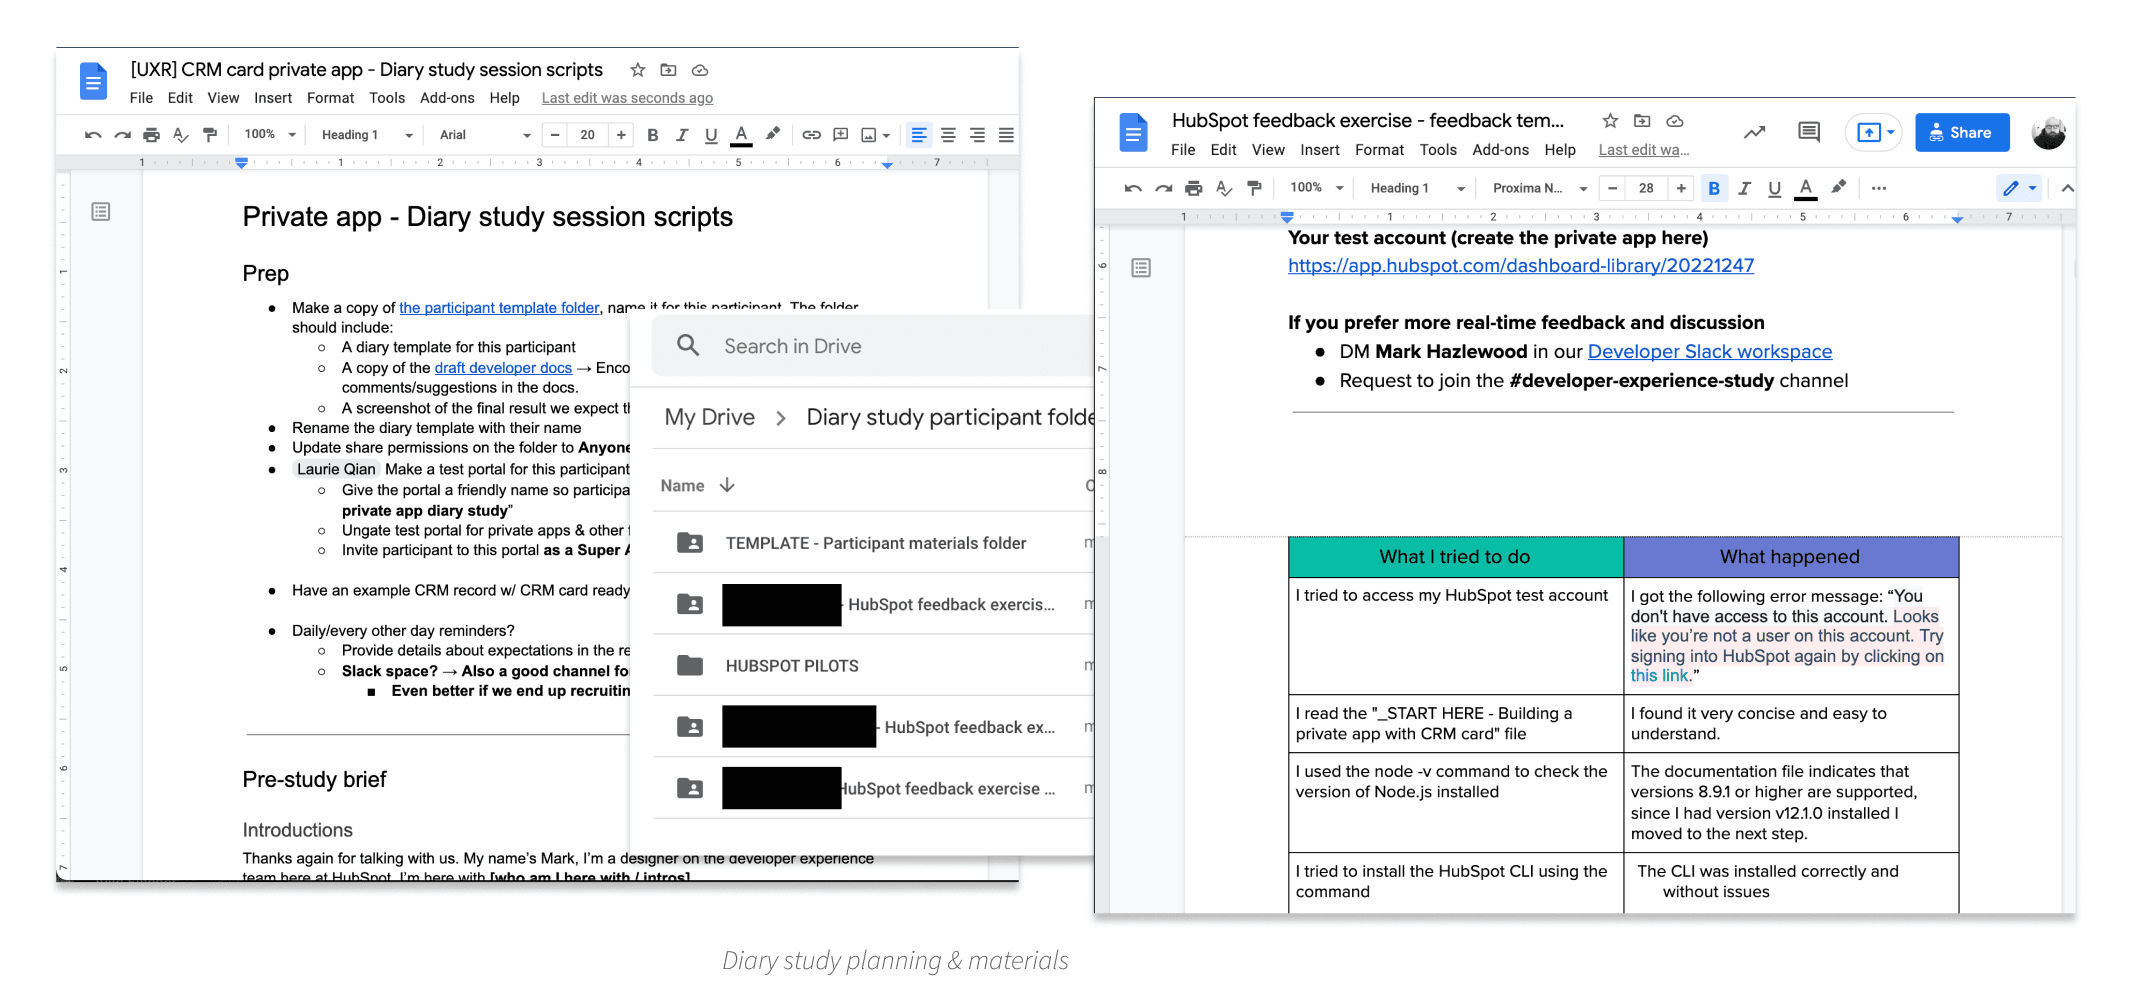Open Heading 1 style dropdown in Diary study scripts
2145x1000 pixels.
pyautogui.click(x=366, y=135)
